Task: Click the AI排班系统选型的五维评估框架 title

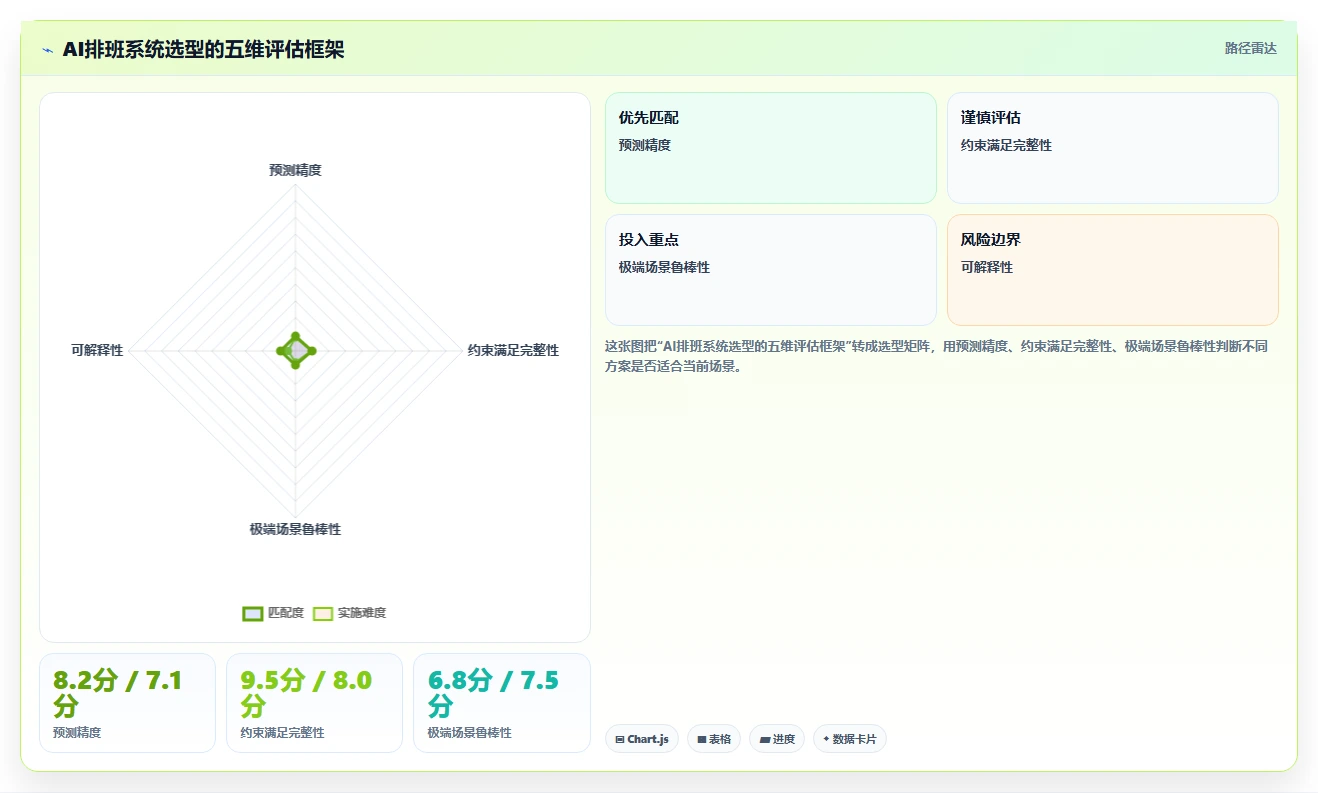Action: tap(203, 49)
